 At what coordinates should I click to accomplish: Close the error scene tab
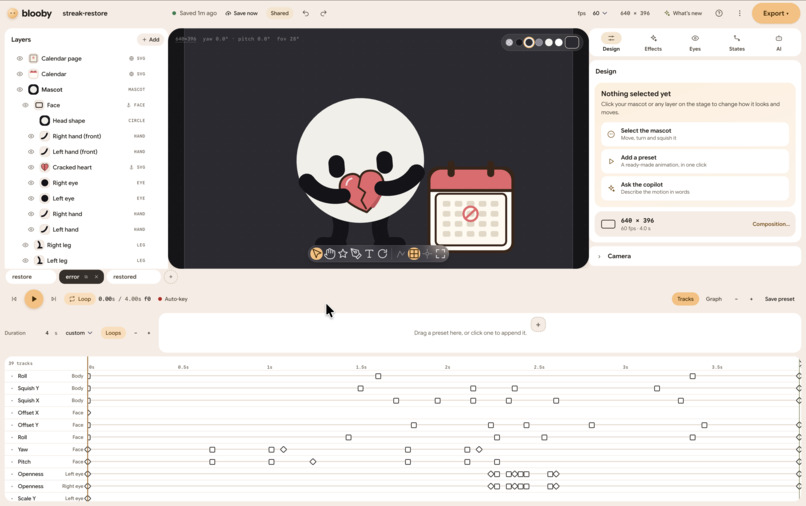[x=96, y=277]
